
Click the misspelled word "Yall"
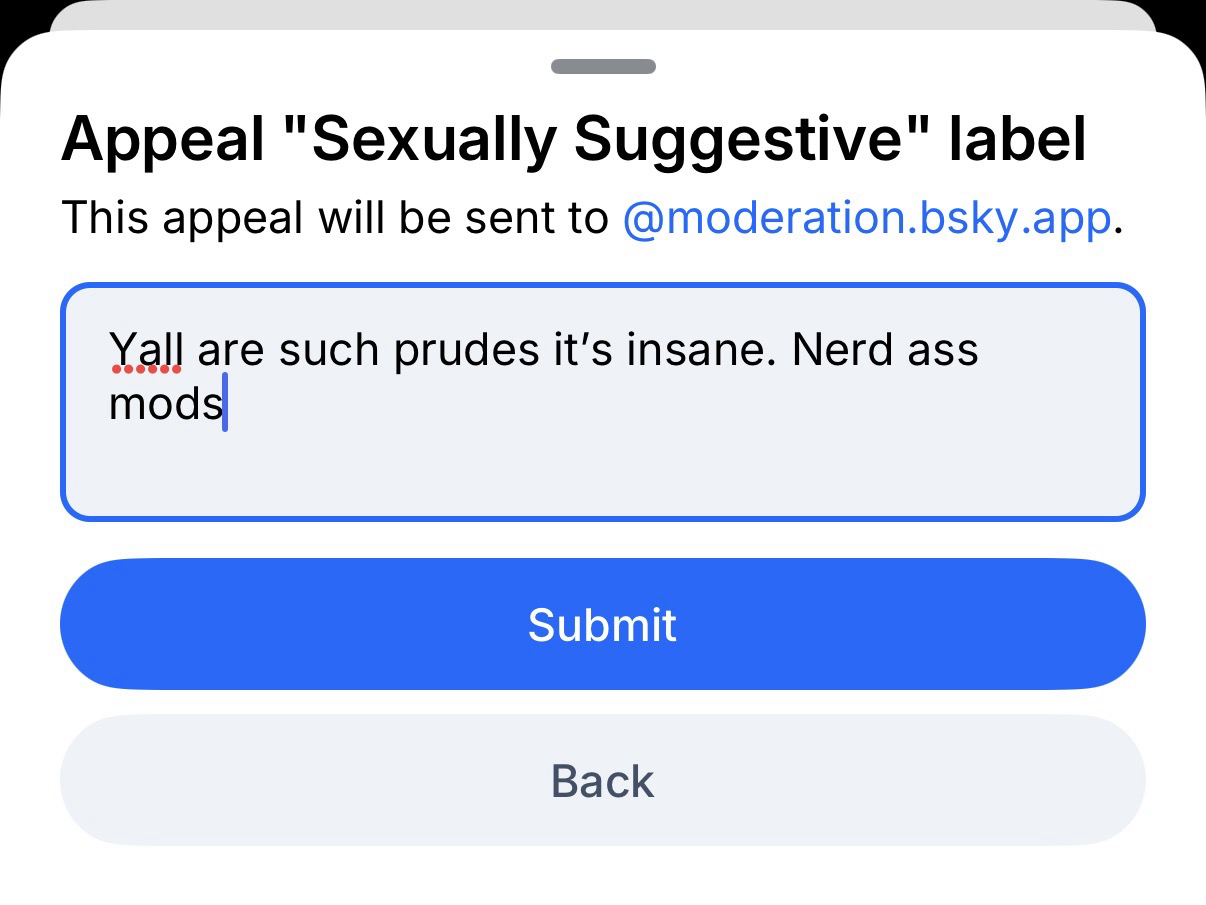coord(146,350)
